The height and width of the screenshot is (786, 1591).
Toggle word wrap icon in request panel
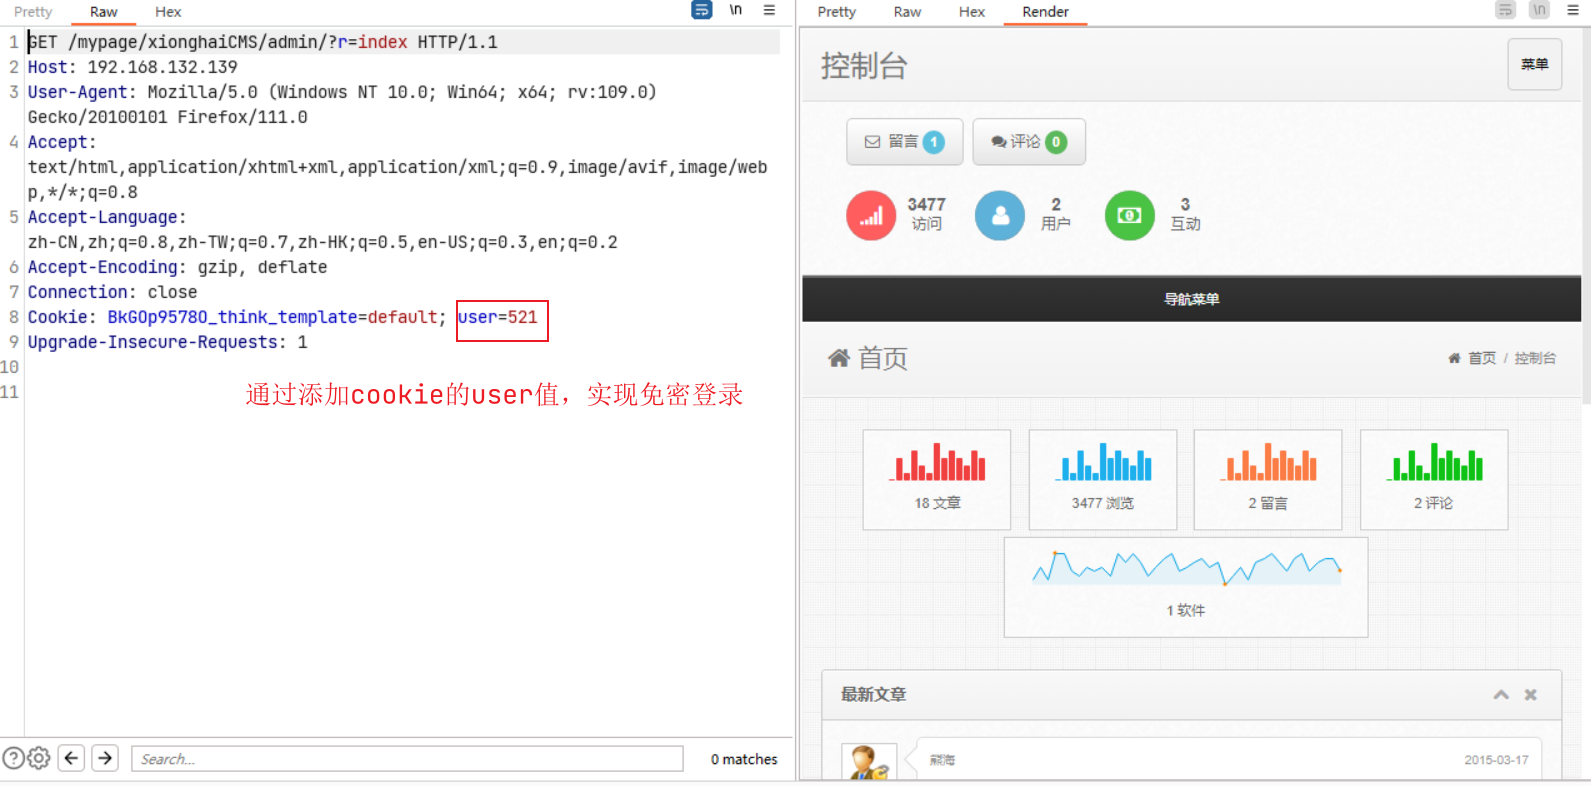[702, 10]
